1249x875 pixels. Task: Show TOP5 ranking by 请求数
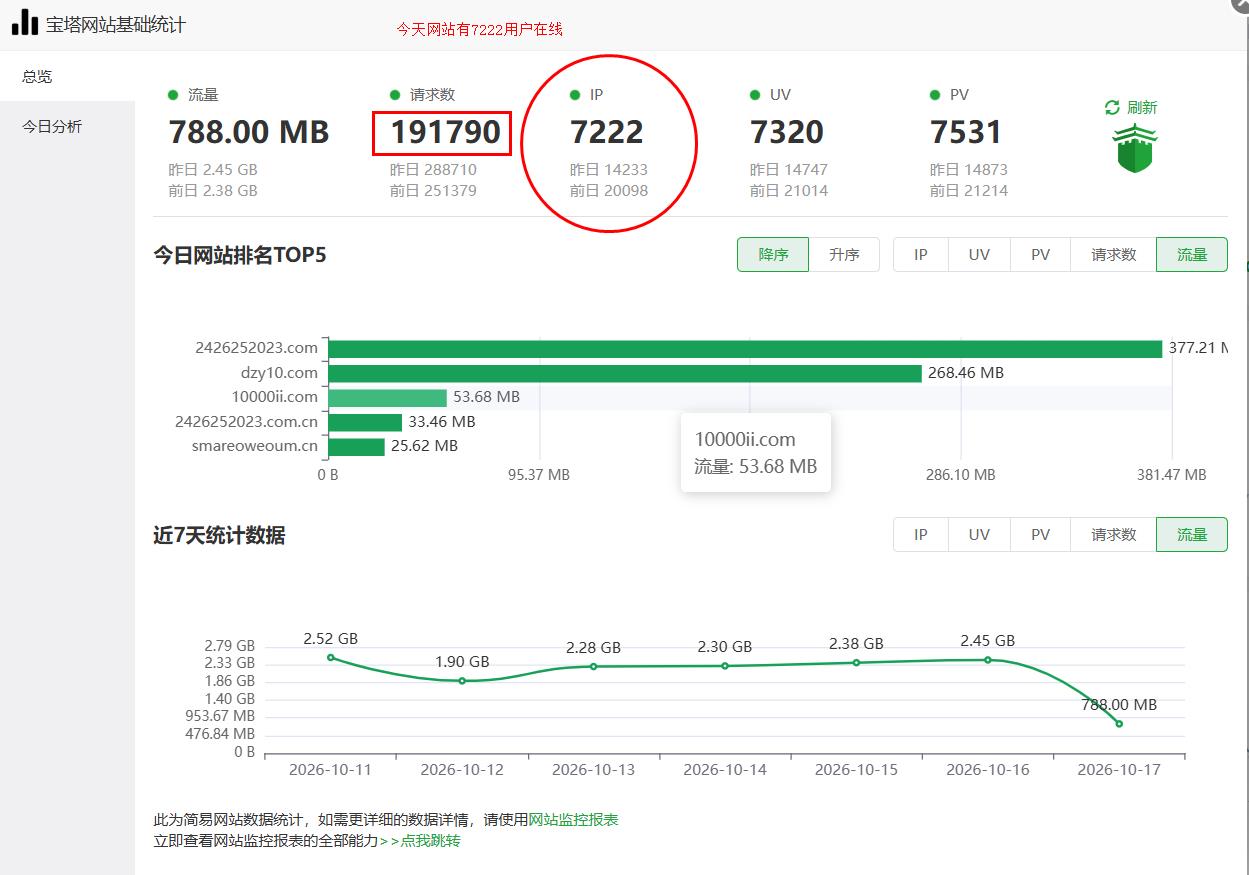(x=1114, y=255)
